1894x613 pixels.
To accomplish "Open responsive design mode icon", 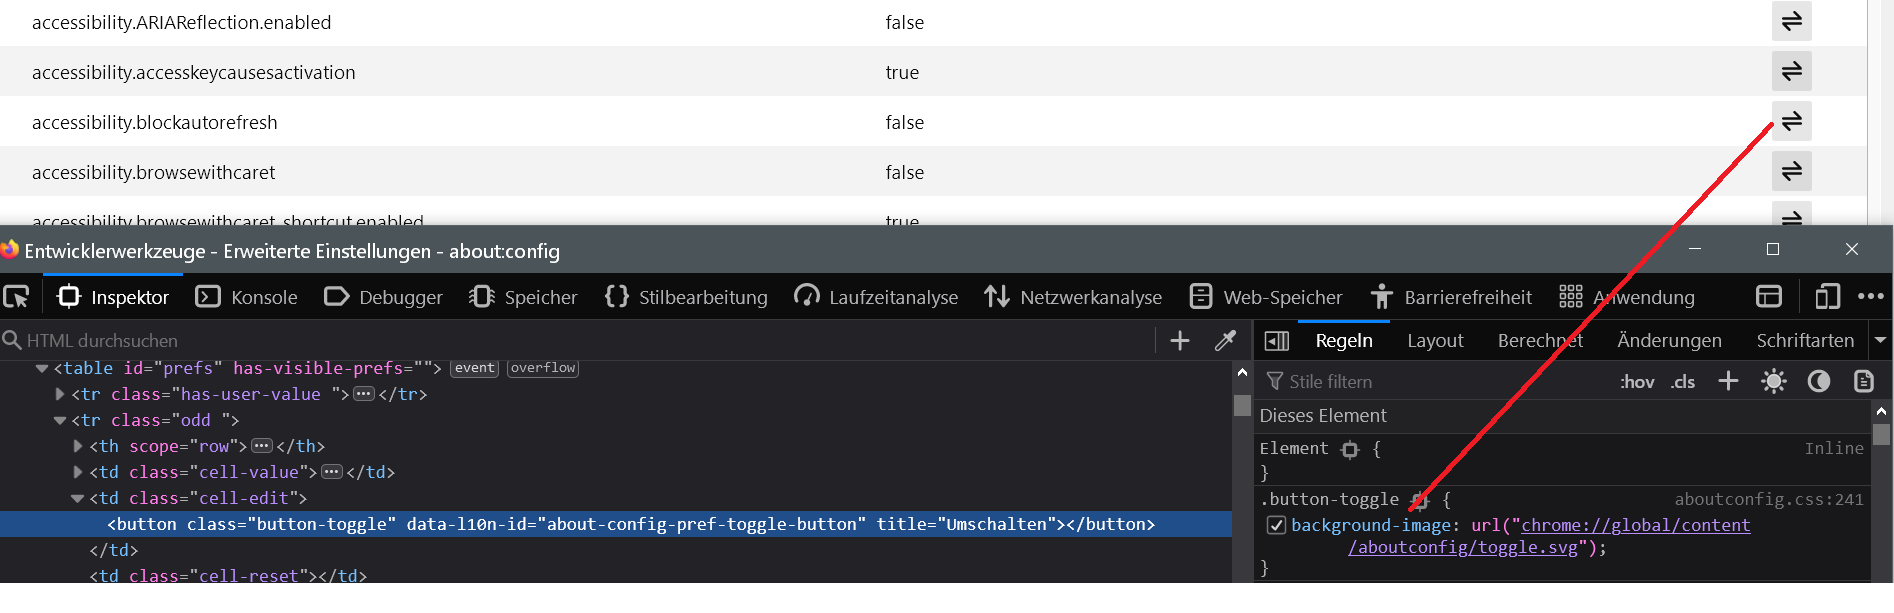I will [x=1827, y=297].
